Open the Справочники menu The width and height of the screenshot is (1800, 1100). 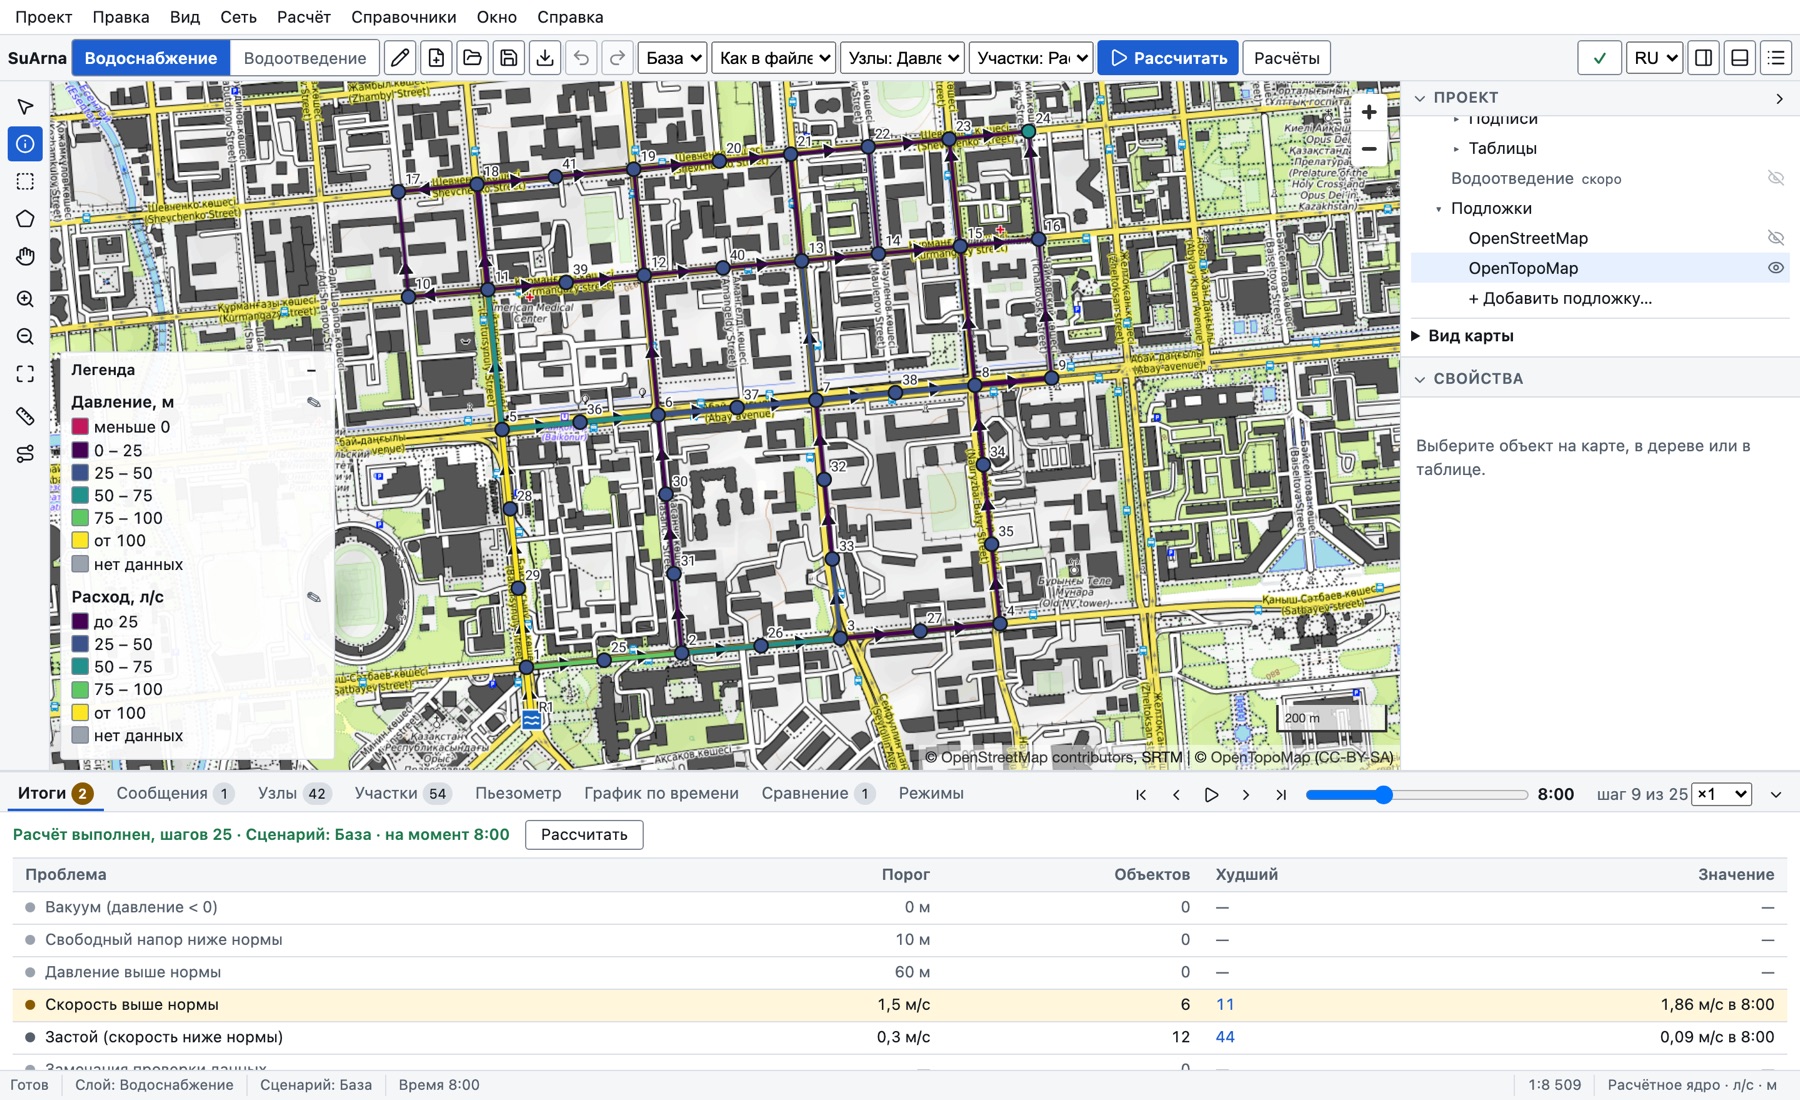pos(403,17)
